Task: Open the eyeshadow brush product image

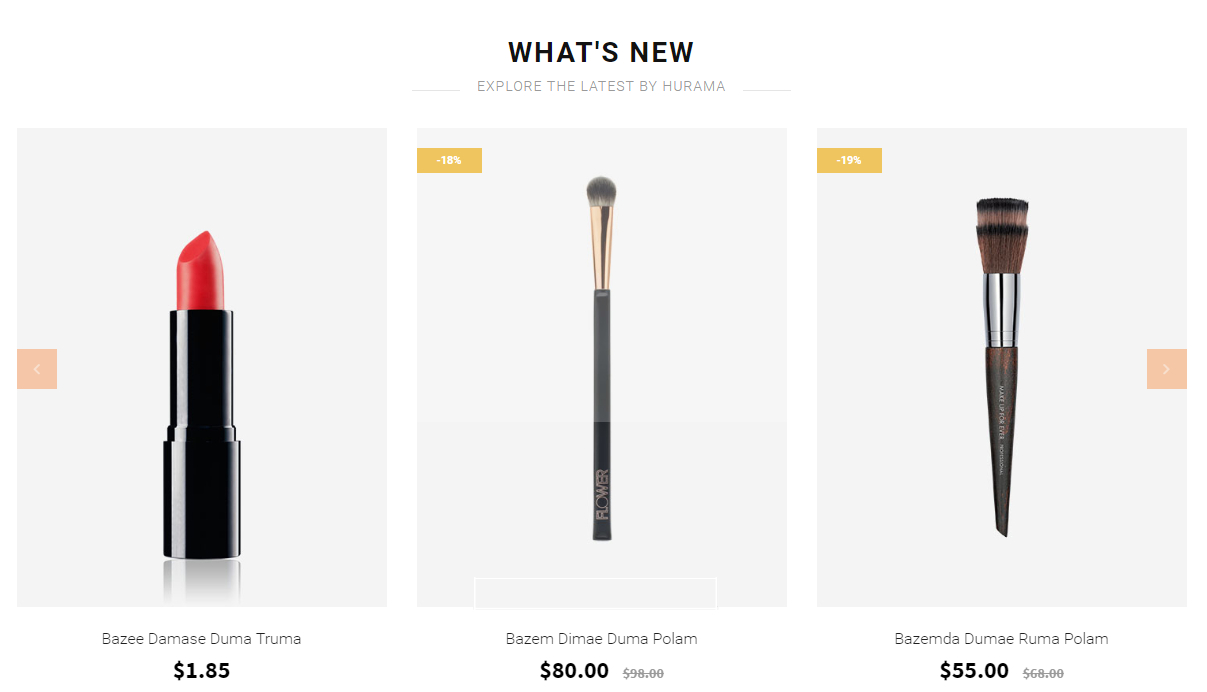Action: 602,360
